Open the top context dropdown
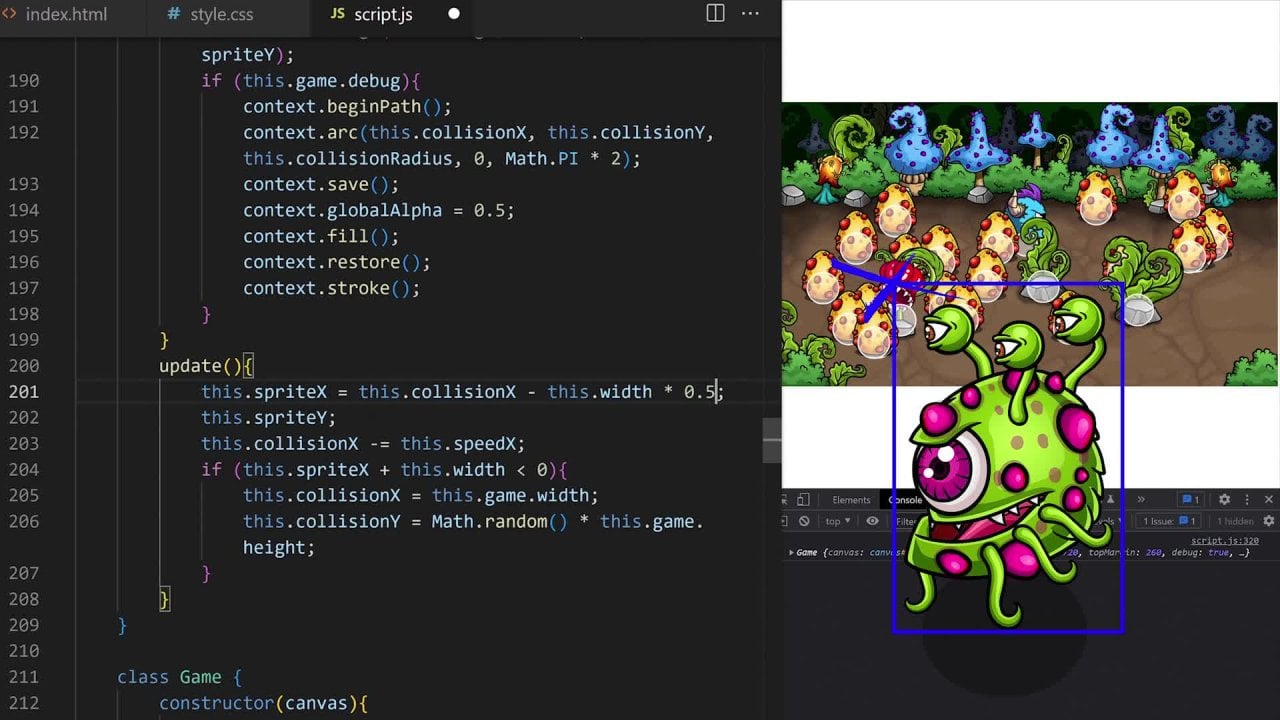 pyautogui.click(x=837, y=521)
